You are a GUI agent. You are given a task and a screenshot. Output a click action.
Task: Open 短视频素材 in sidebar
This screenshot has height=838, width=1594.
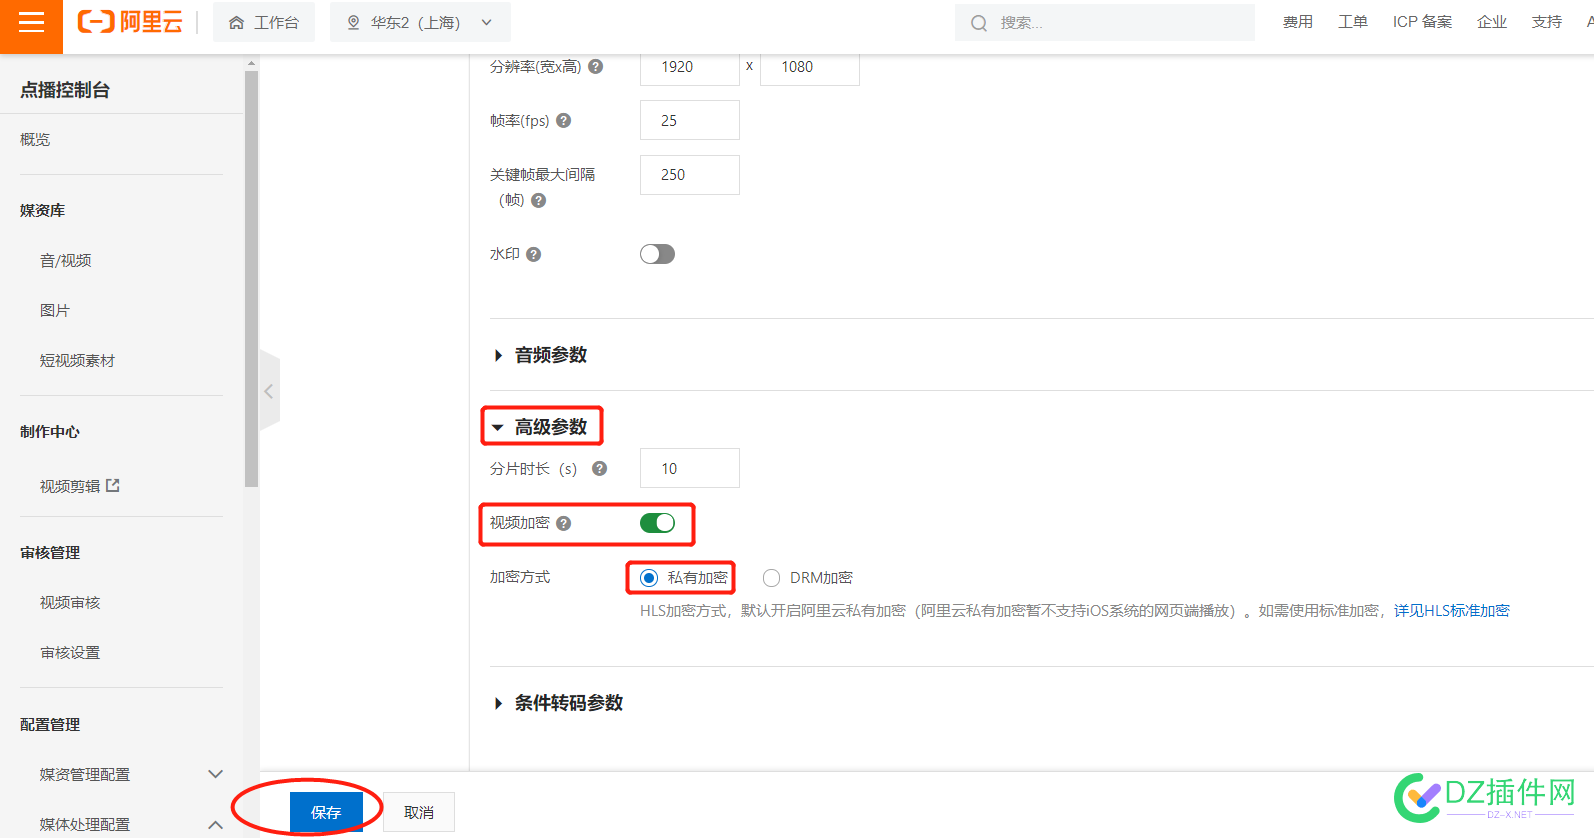pyautogui.click(x=77, y=360)
